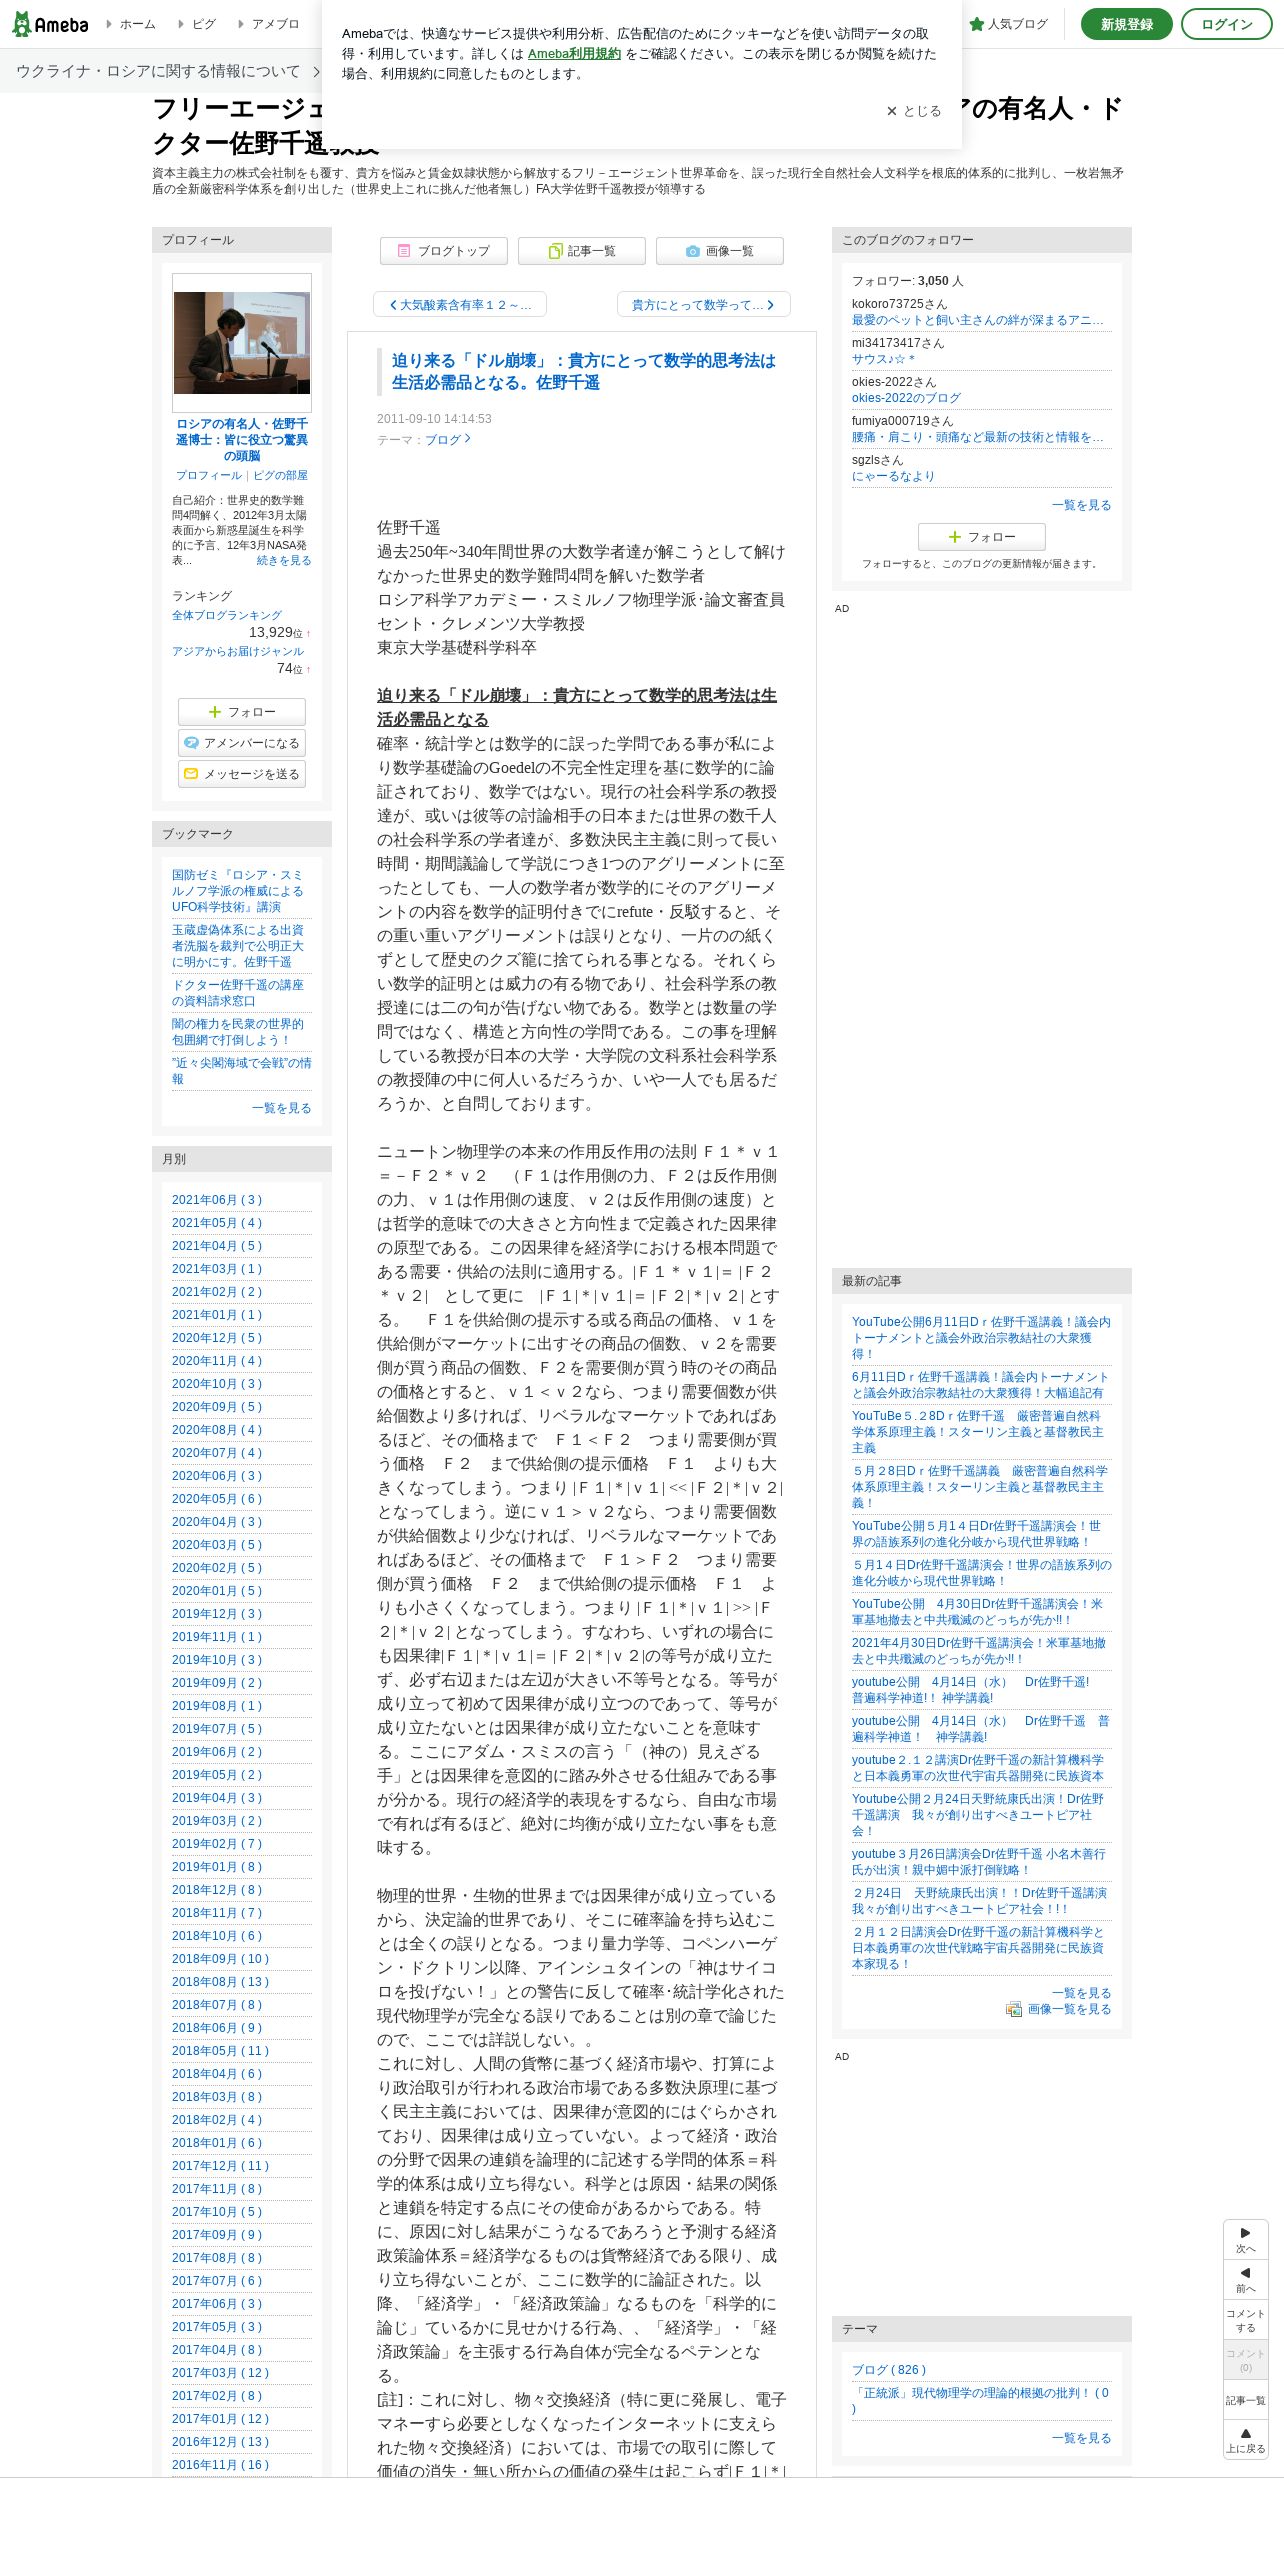Click the Ameba logo
Screen dimensions: 1284x2568
[x=50, y=24]
